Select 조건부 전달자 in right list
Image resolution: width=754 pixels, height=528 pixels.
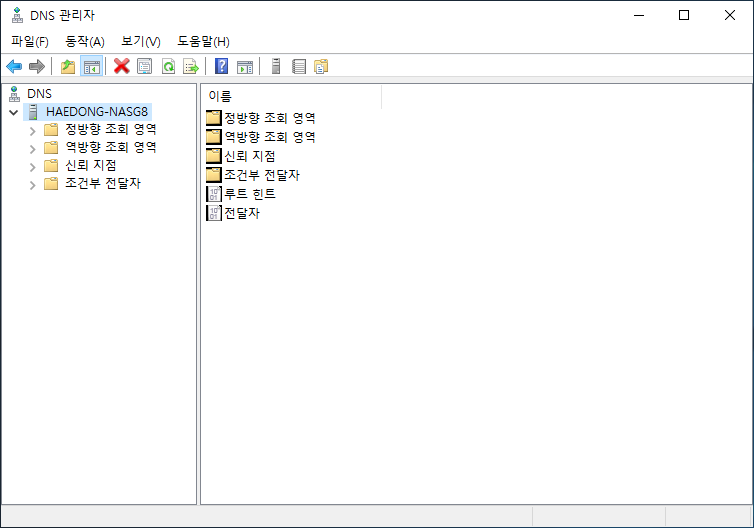tap(262, 175)
